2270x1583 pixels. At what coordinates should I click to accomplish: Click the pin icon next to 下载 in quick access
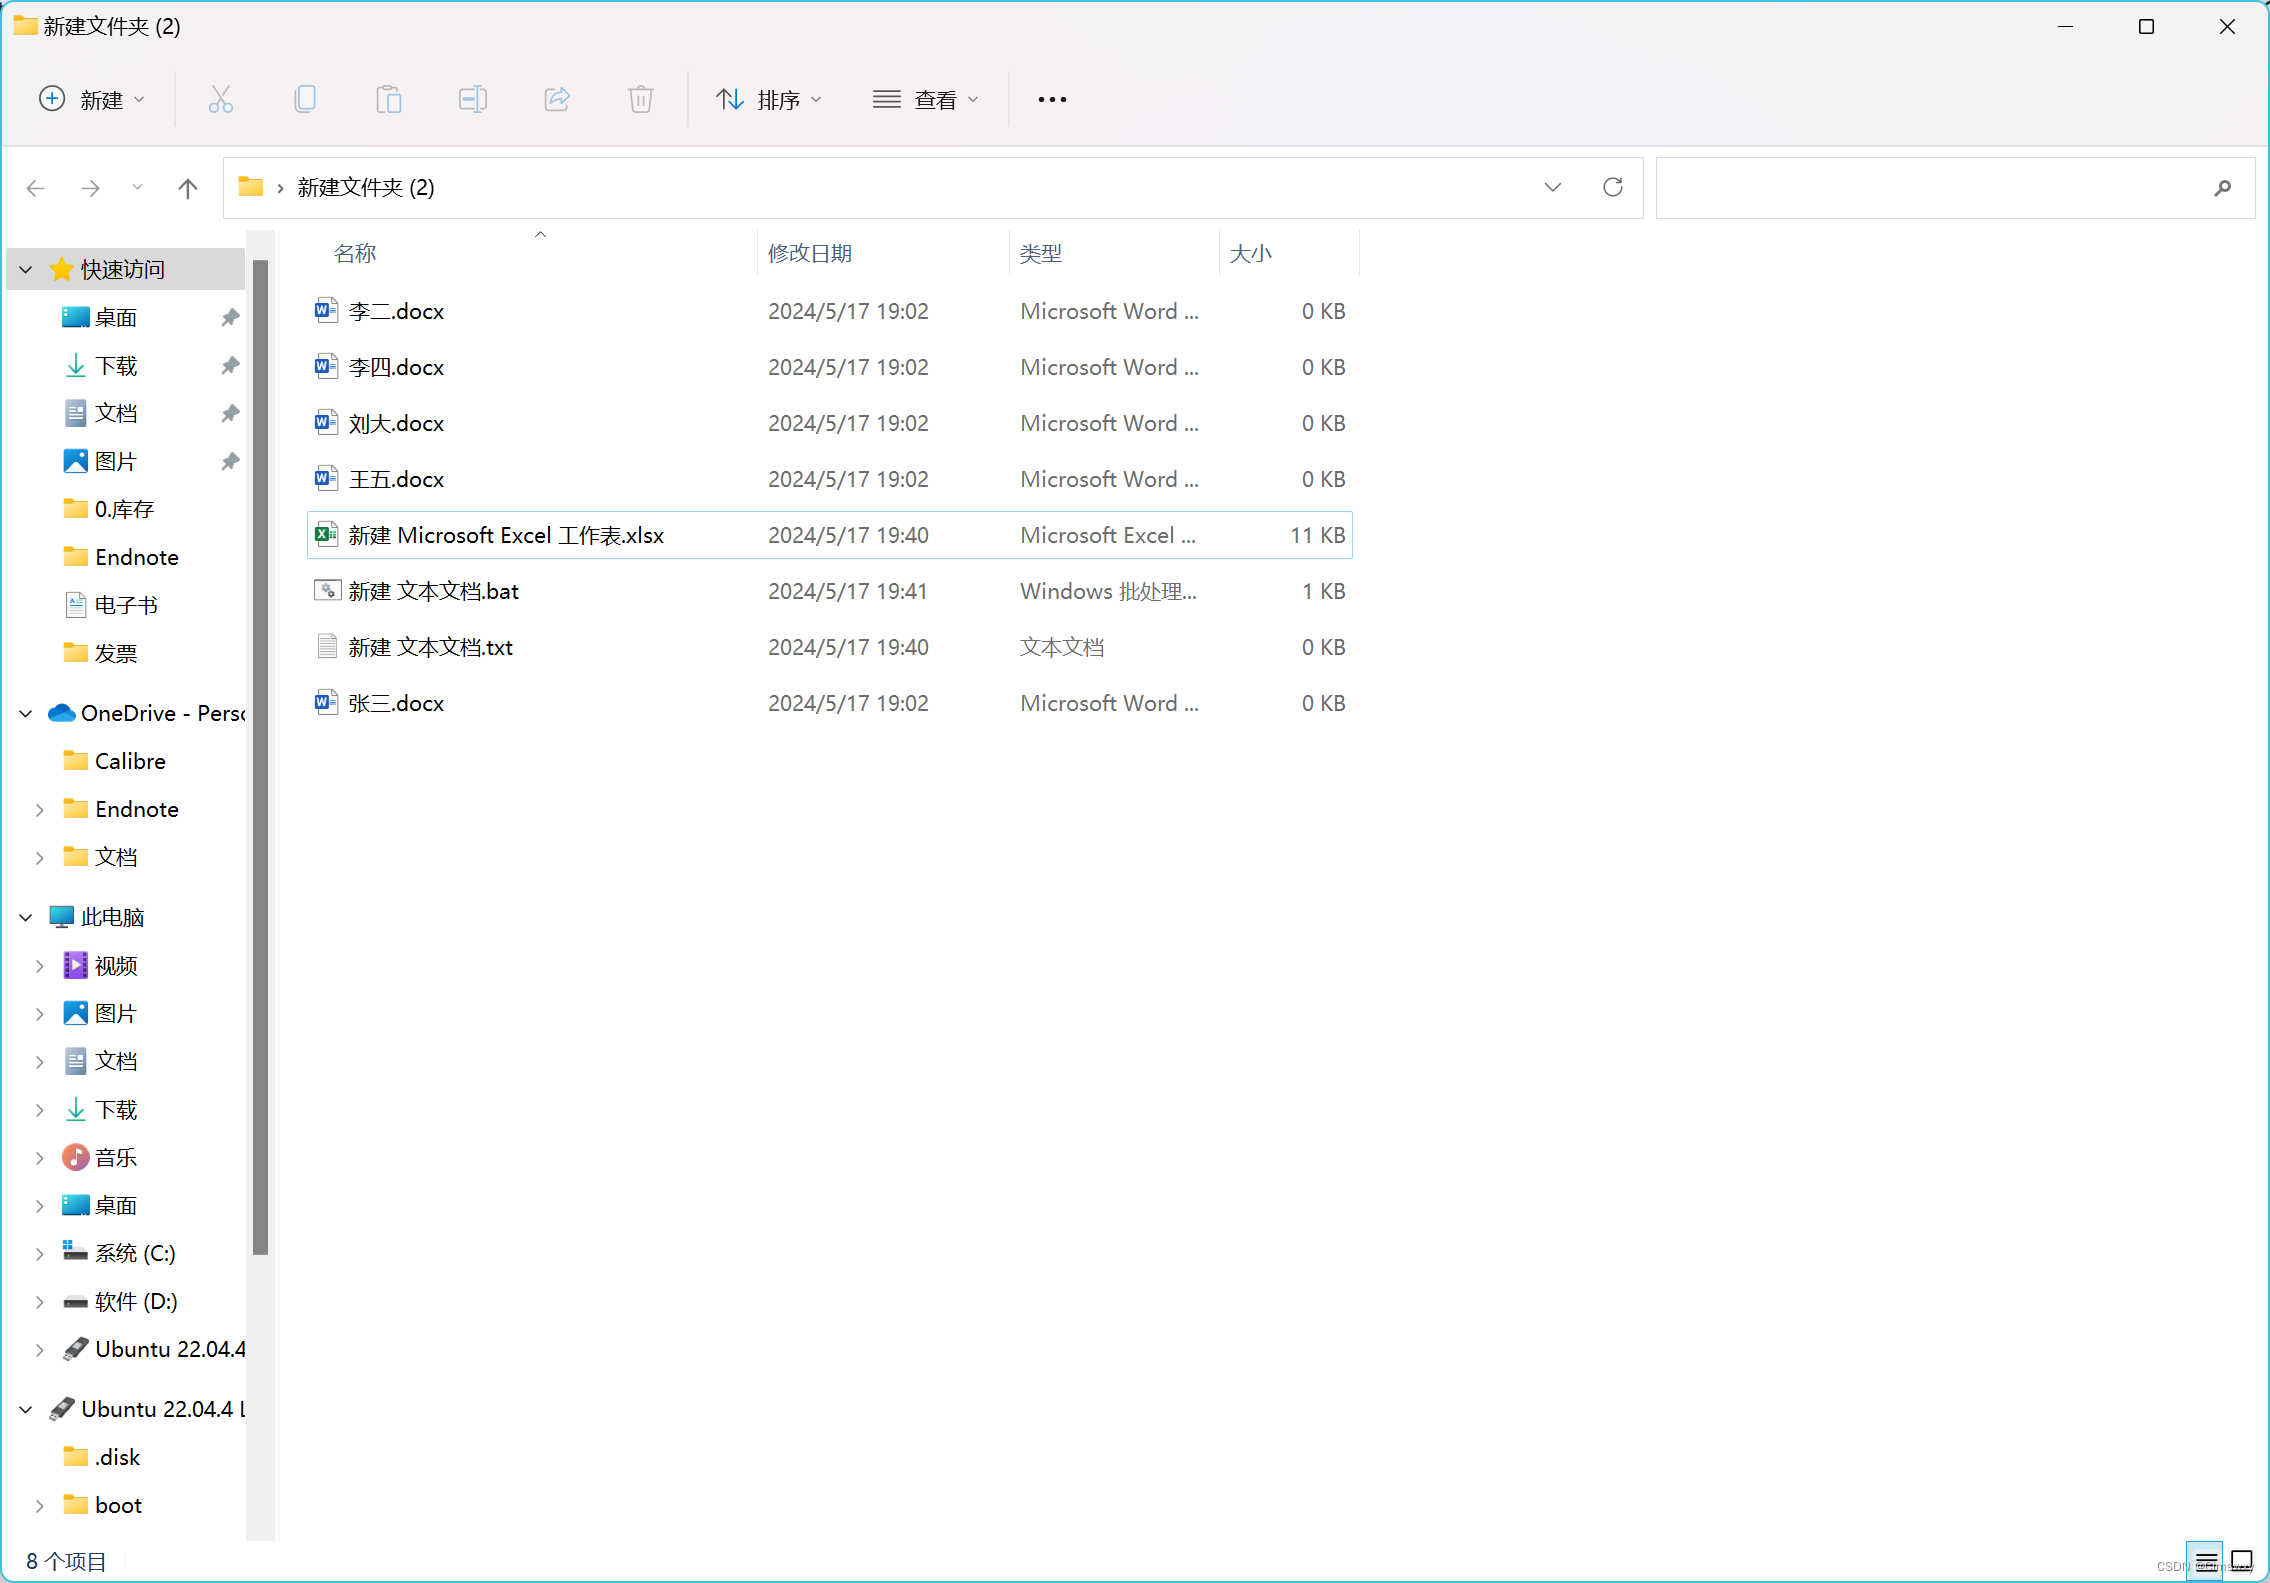click(x=230, y=365)
